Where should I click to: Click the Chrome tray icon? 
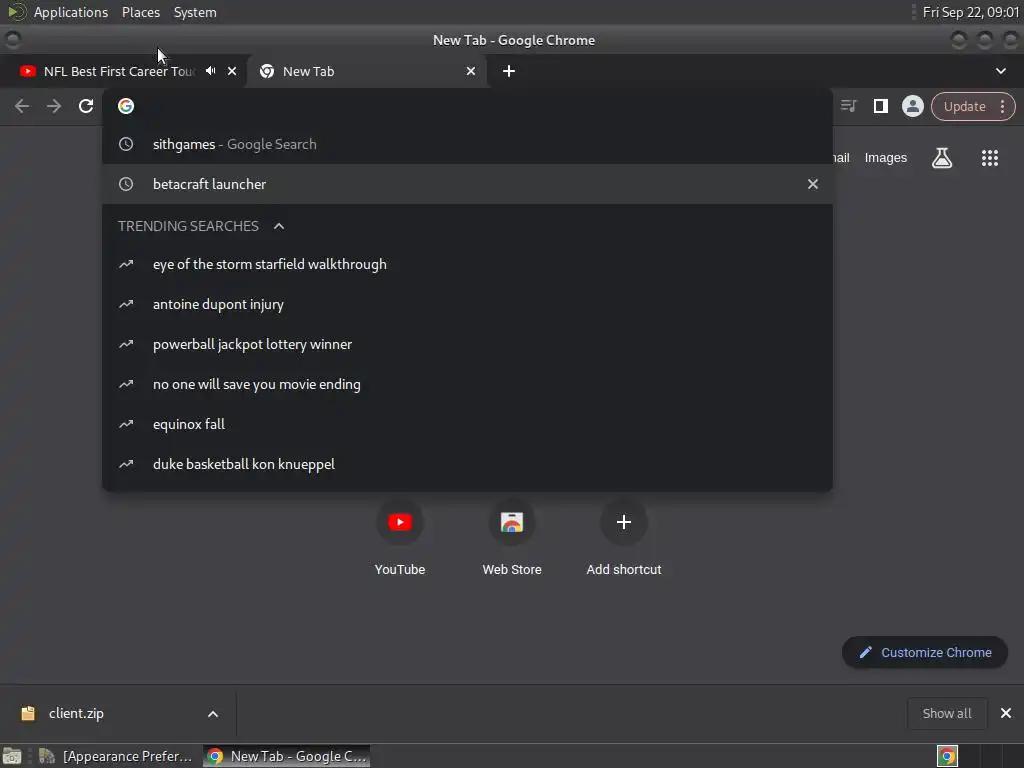(x=947, y=756)
